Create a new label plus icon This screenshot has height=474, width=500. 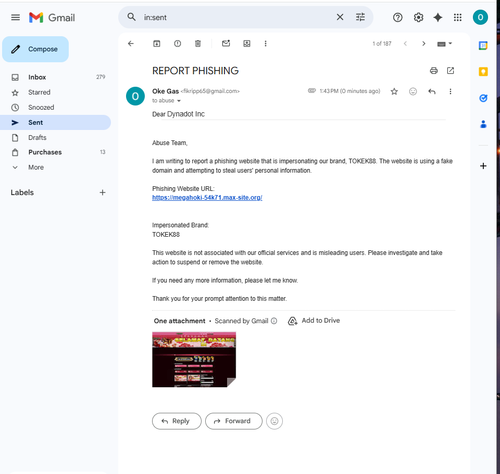pyautogui.click(x=102, y=192)
